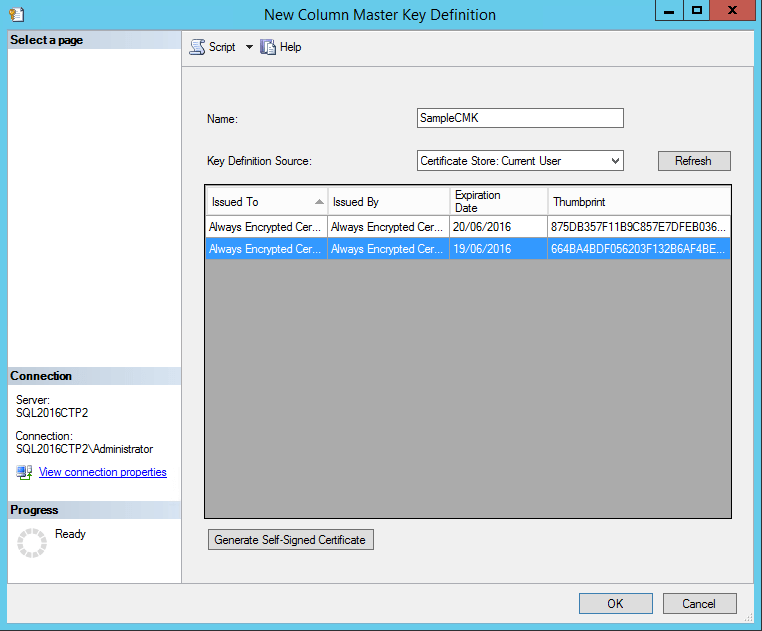Maximize the dialog window

(696, 11)
